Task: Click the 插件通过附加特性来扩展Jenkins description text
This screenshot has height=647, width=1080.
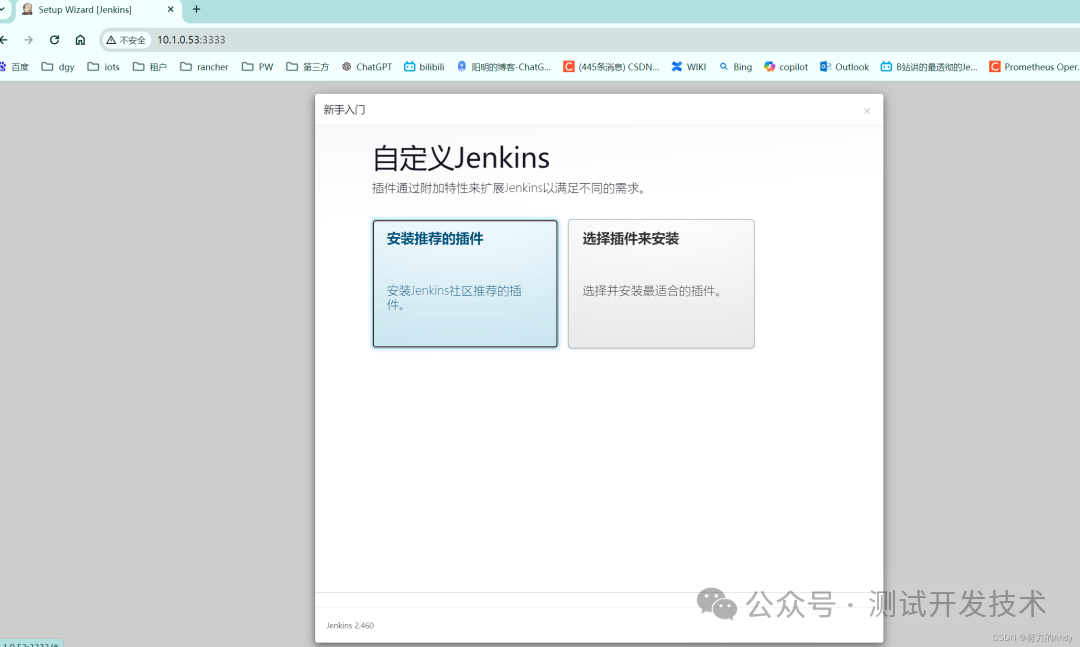Action: (510, 188)
